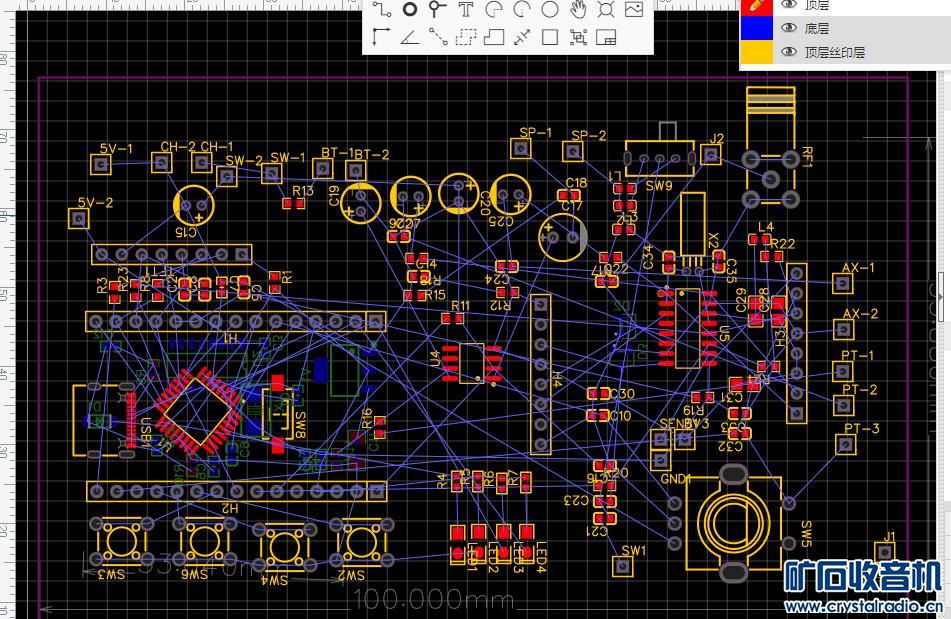951x619 pixels.
Task: Select the C17 electrolytic capacitor
Action: (x=562, y=237)
